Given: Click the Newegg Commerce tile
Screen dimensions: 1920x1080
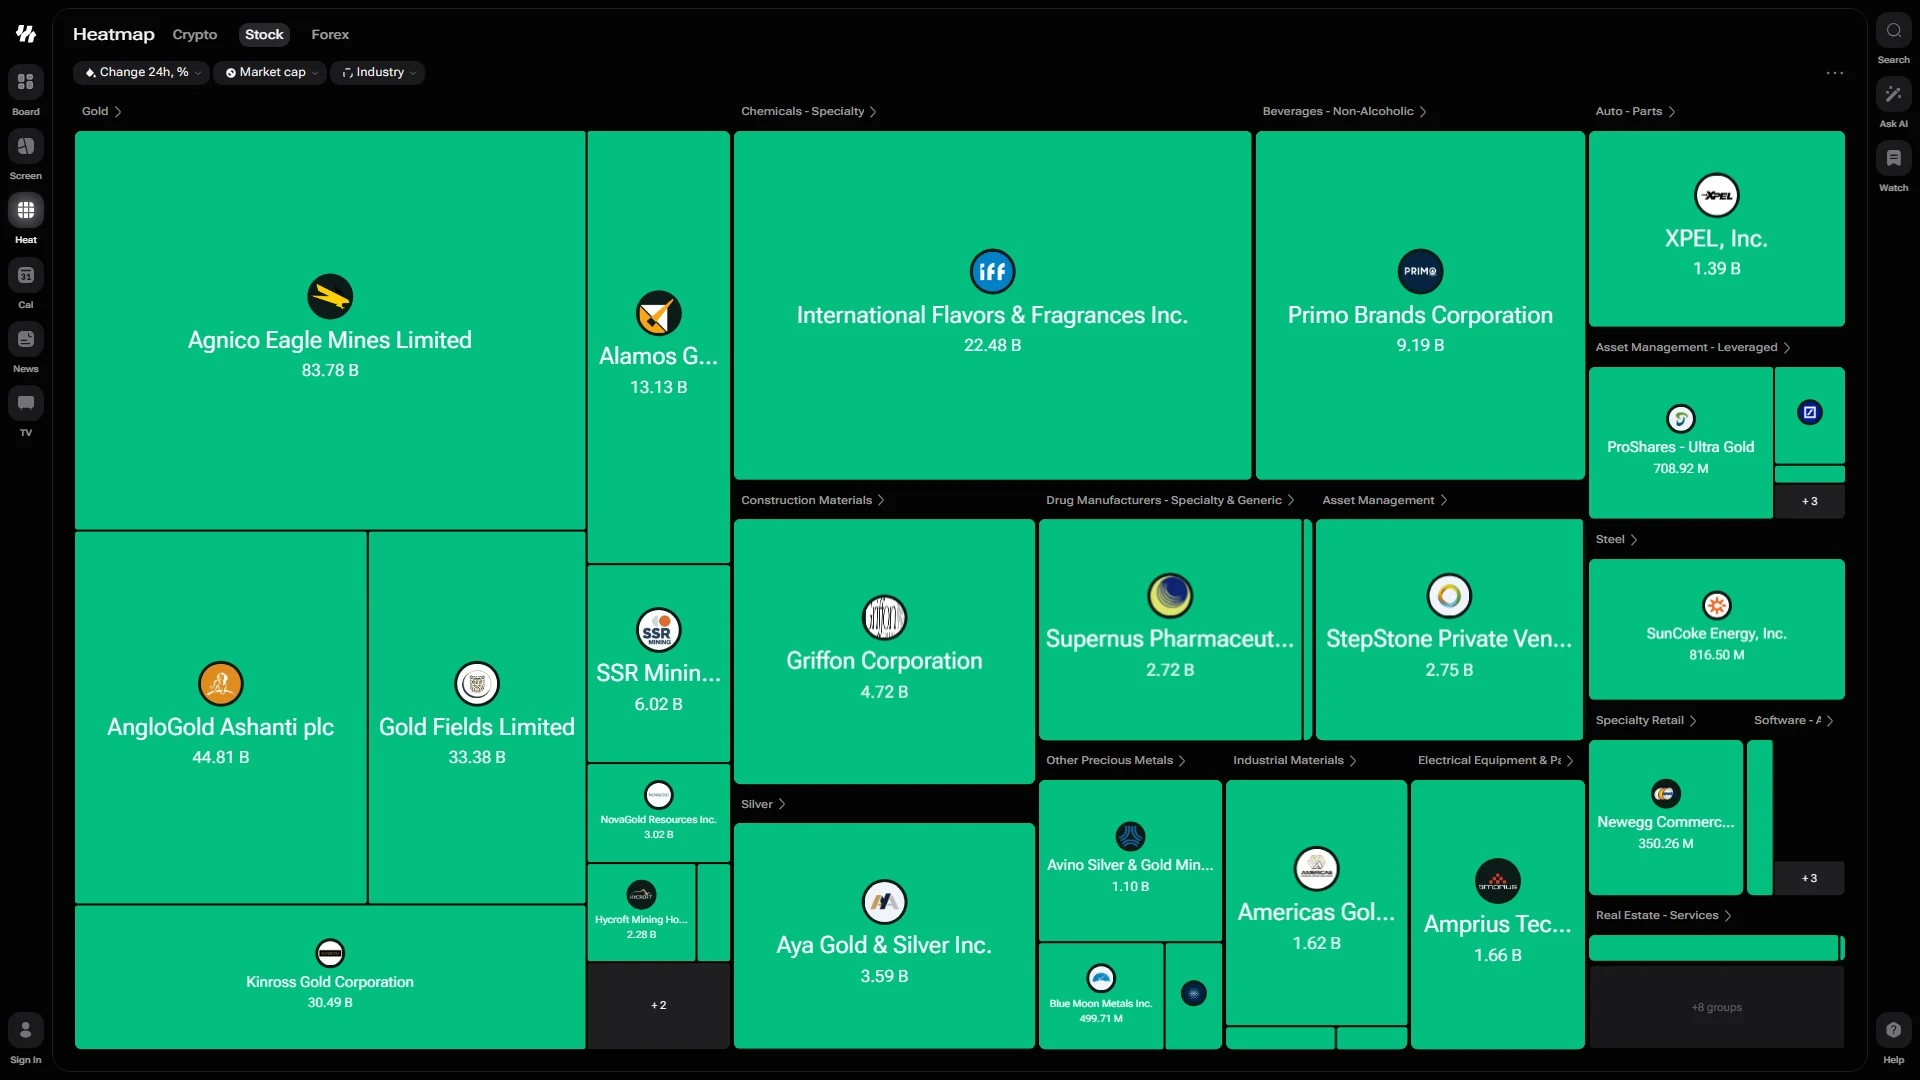Looking at the screenshot, I should coord(1666,818).
